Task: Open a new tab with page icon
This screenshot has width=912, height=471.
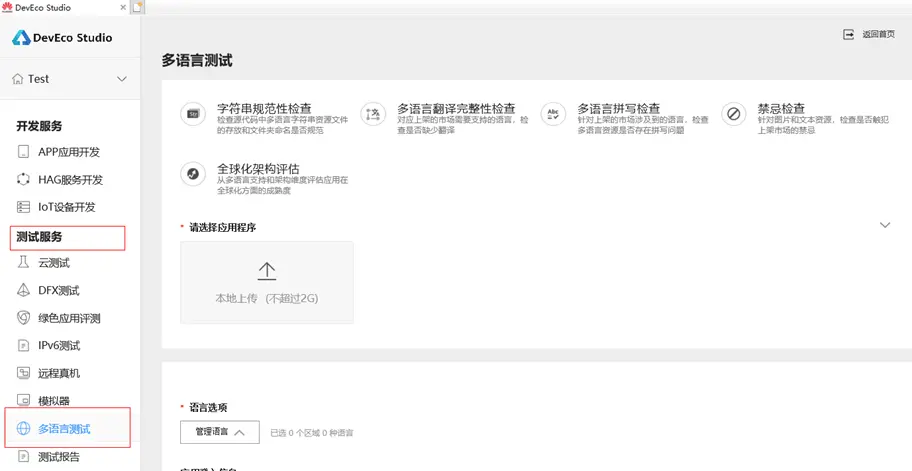Action: coord(137,8)
